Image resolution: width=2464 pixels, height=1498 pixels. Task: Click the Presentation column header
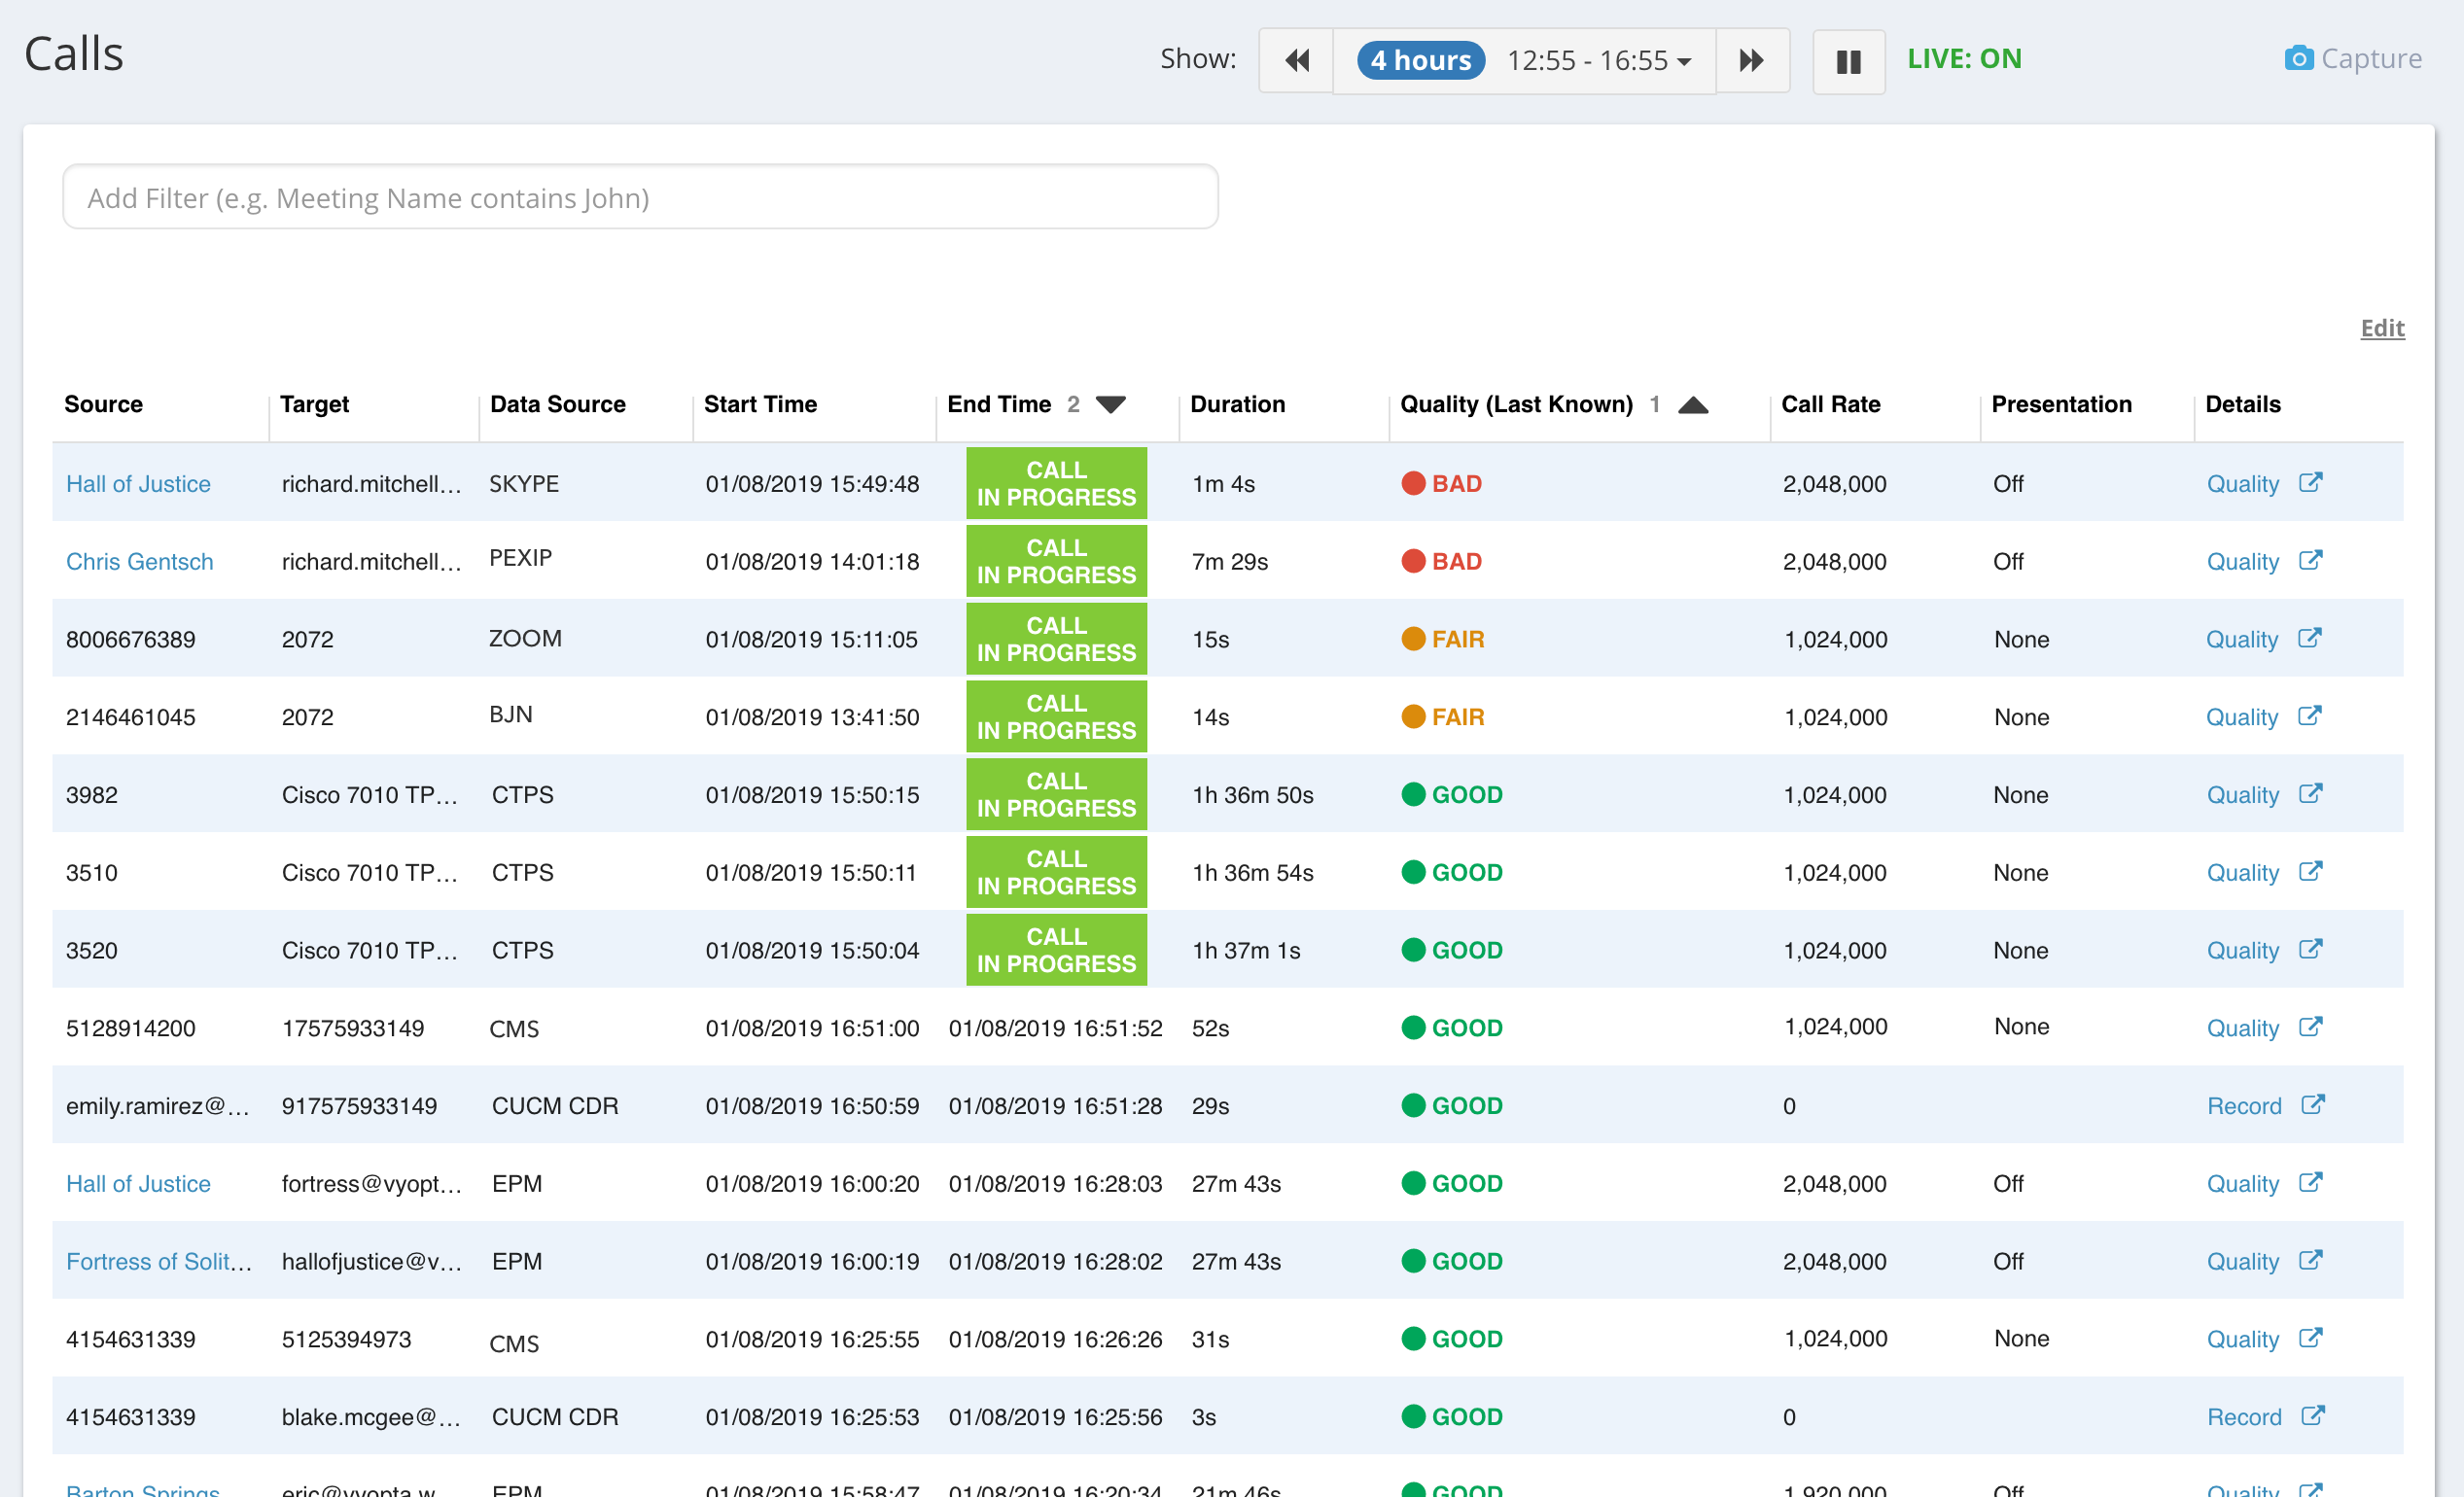(2061, 404)
